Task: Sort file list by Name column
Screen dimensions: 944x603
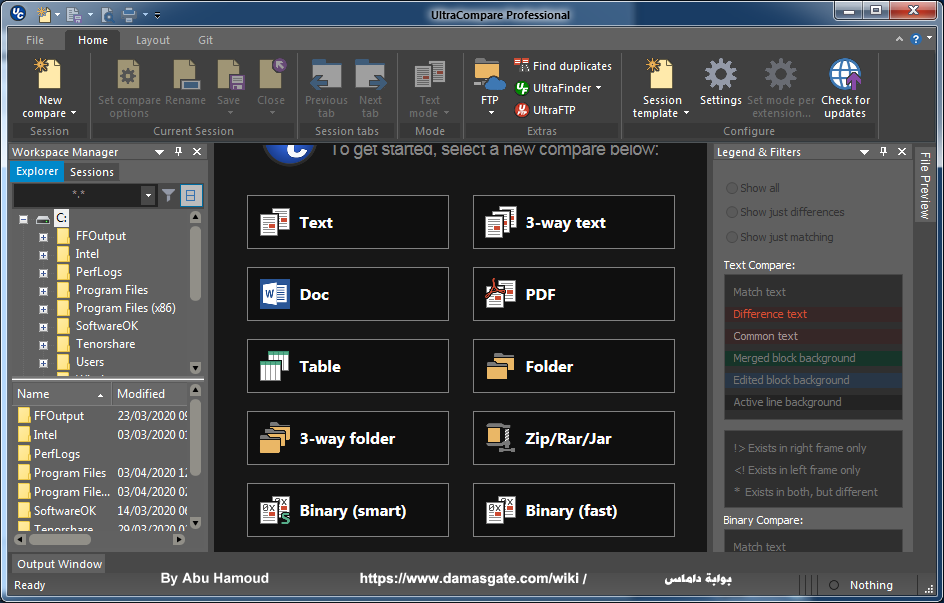Action: [x=61, y=394]
